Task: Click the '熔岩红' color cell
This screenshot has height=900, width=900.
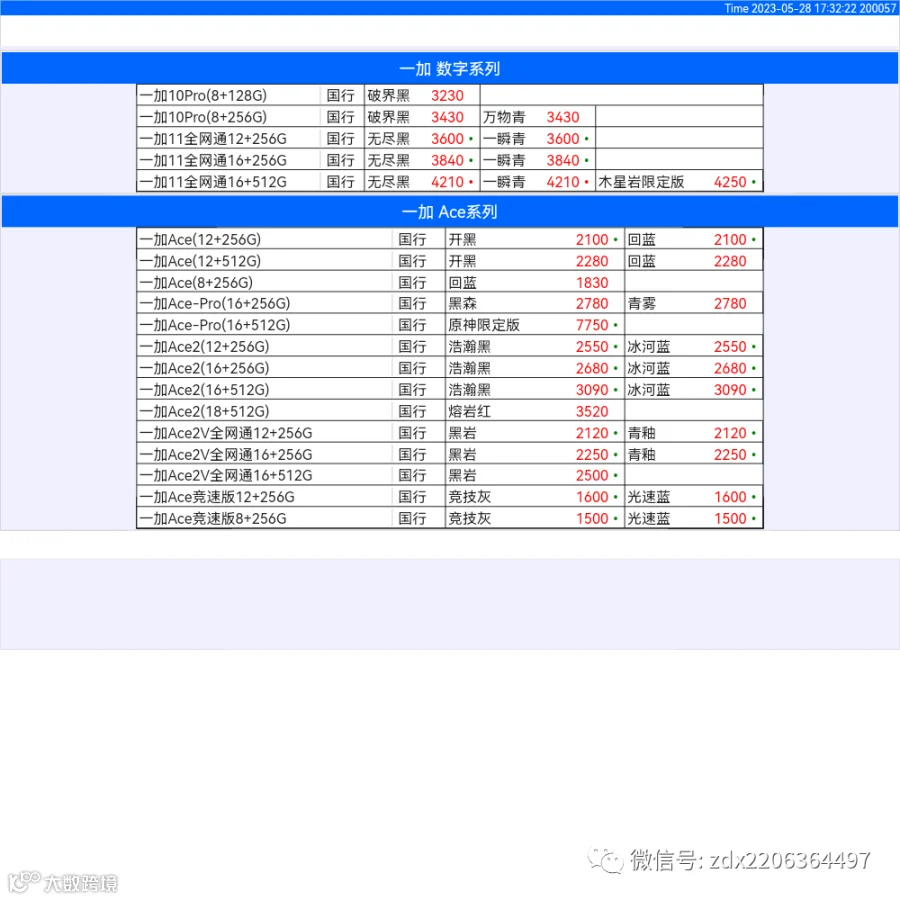Action: tap(470, 411)
